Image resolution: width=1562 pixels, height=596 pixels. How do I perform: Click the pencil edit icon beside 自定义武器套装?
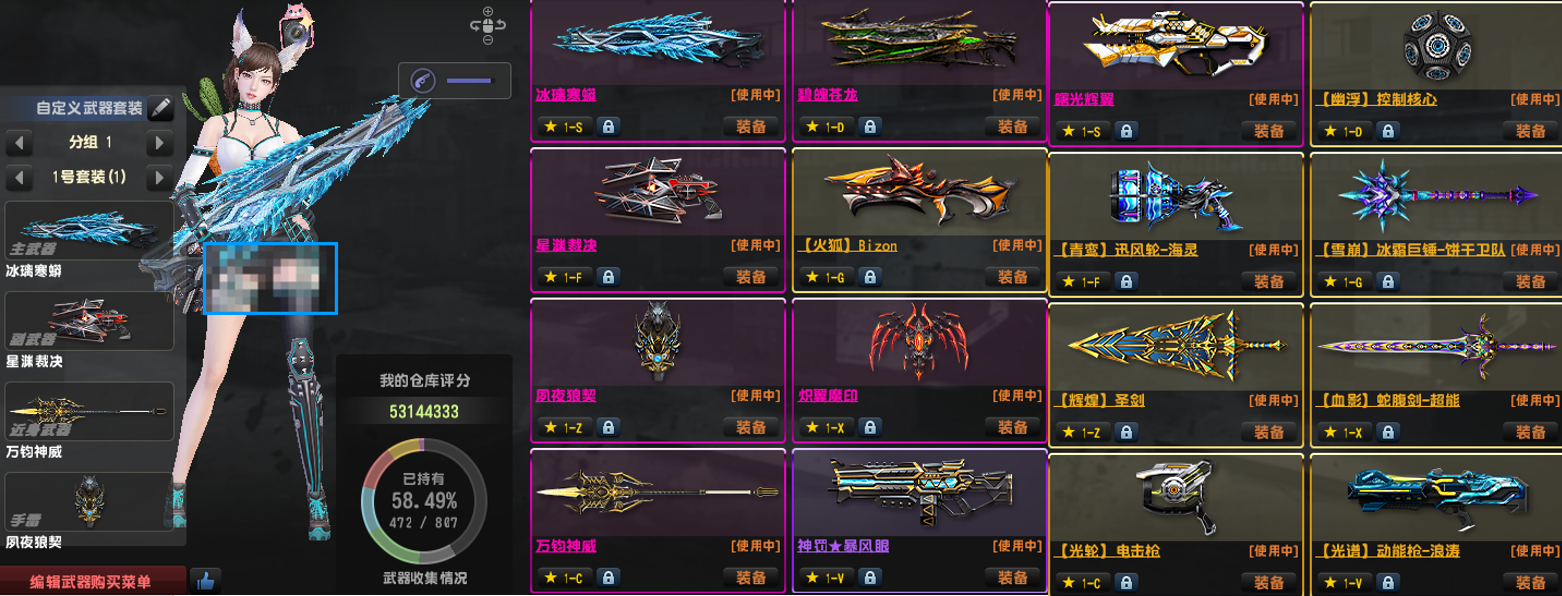(x=161, y=108)
